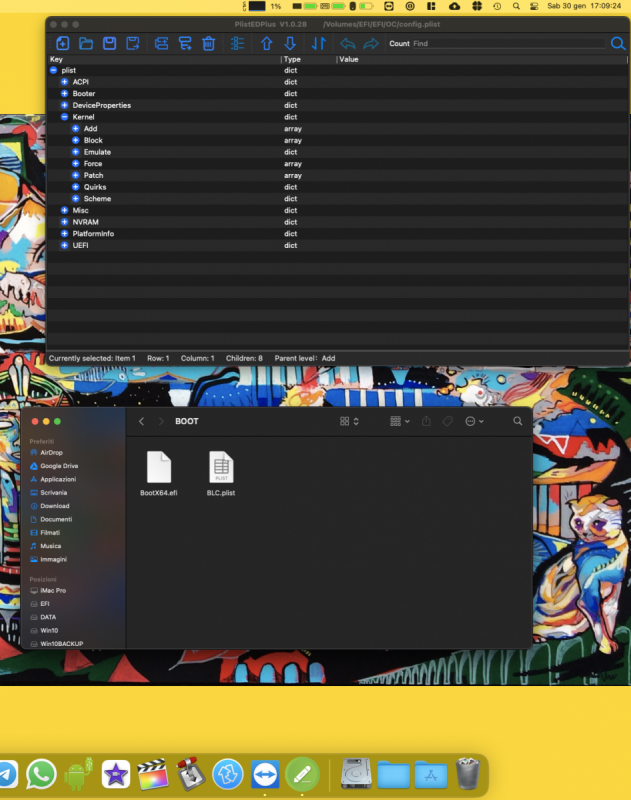Click the Finder share button
The width and height of the screenshot is (631, 800).
tap(426, 421)
